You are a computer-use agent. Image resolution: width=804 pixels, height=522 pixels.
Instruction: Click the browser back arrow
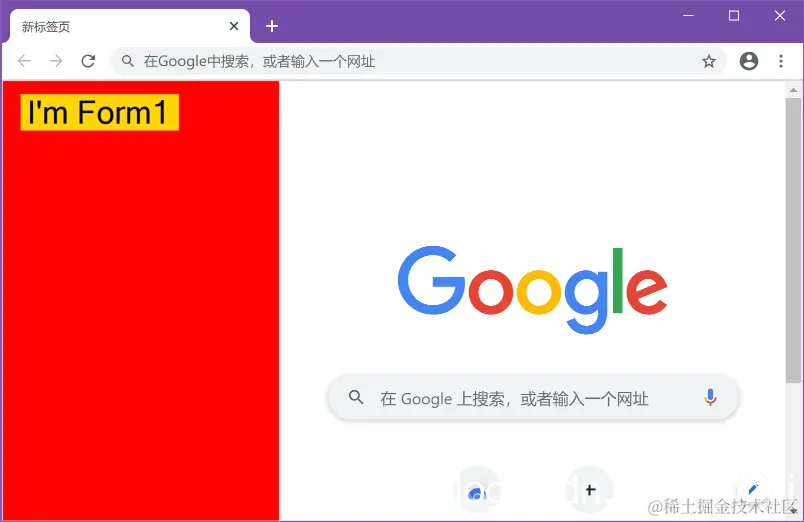pos(24,61)
